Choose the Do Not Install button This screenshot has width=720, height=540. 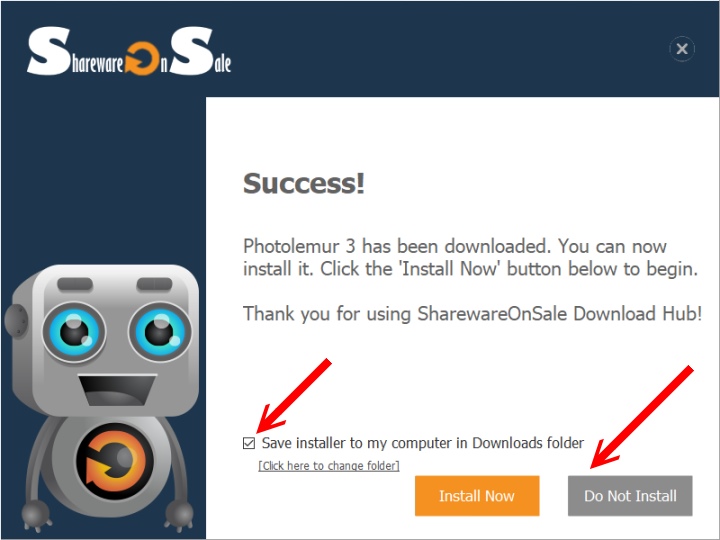click(x=630, y=496)
